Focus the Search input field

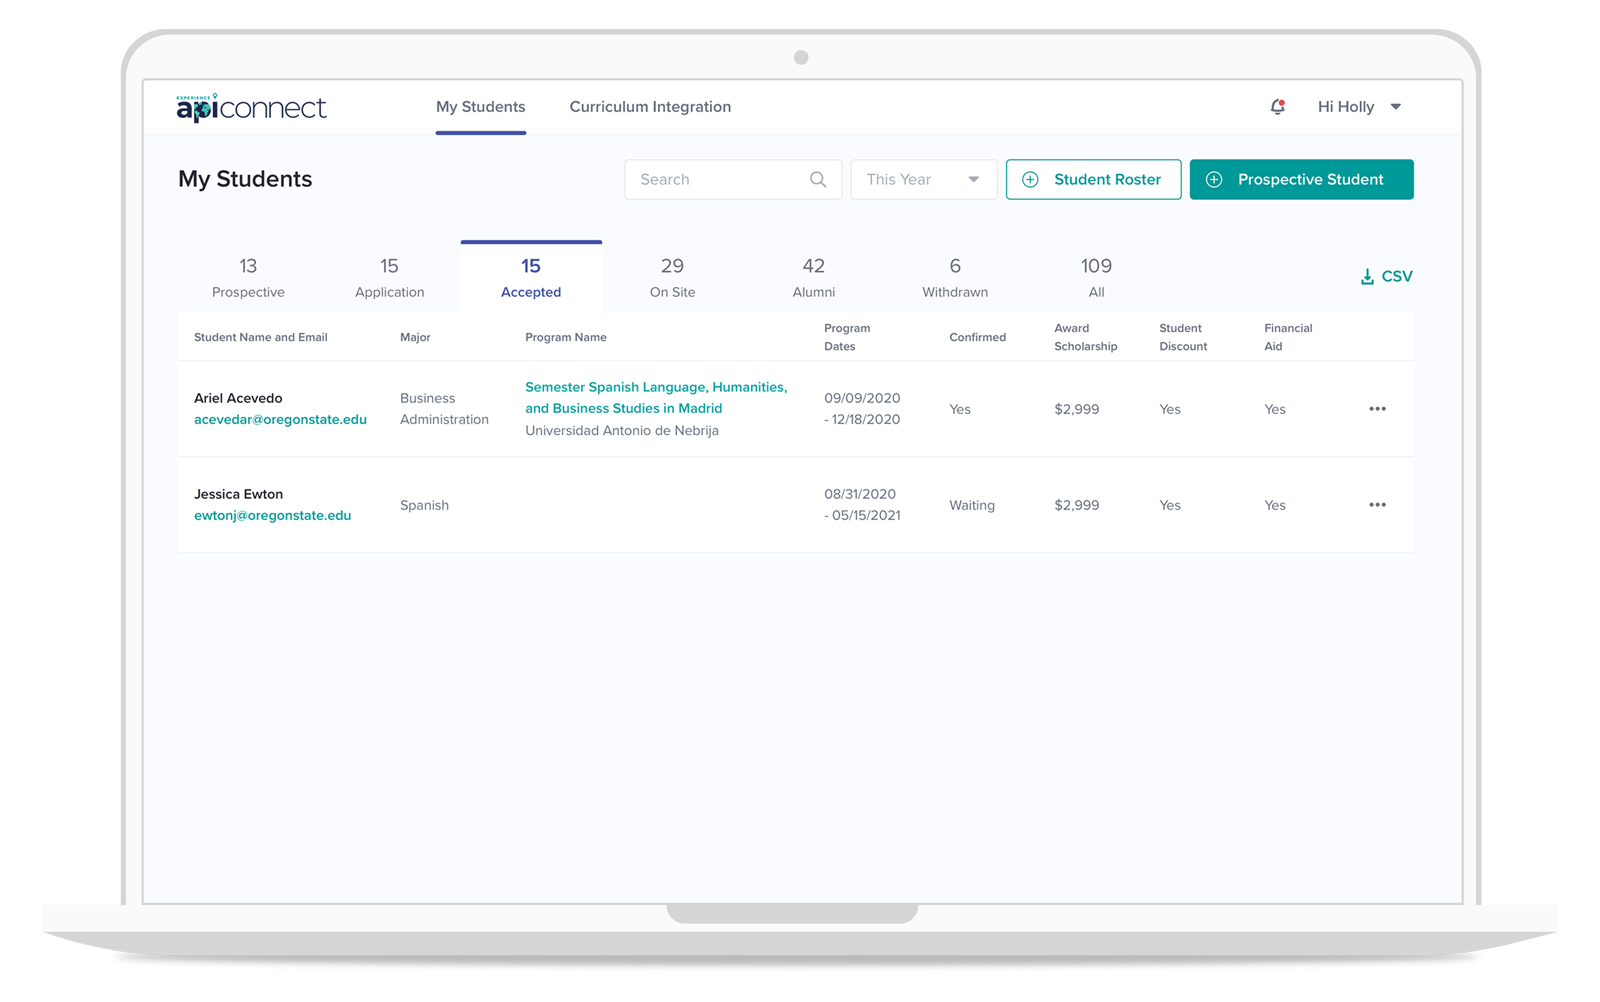tap(733, 180)
